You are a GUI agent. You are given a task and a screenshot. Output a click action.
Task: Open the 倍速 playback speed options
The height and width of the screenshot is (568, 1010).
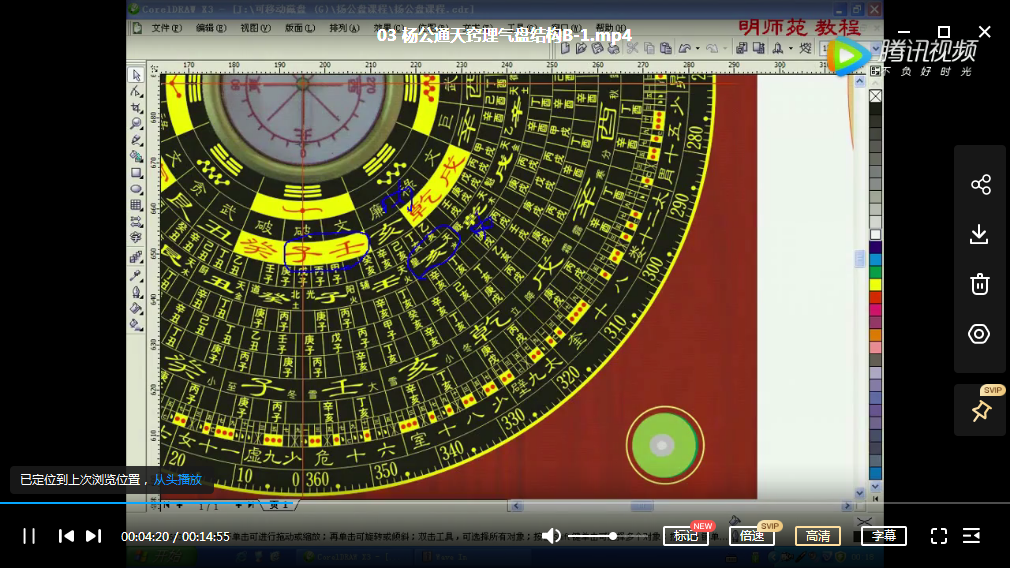click(x=752, y=536)
